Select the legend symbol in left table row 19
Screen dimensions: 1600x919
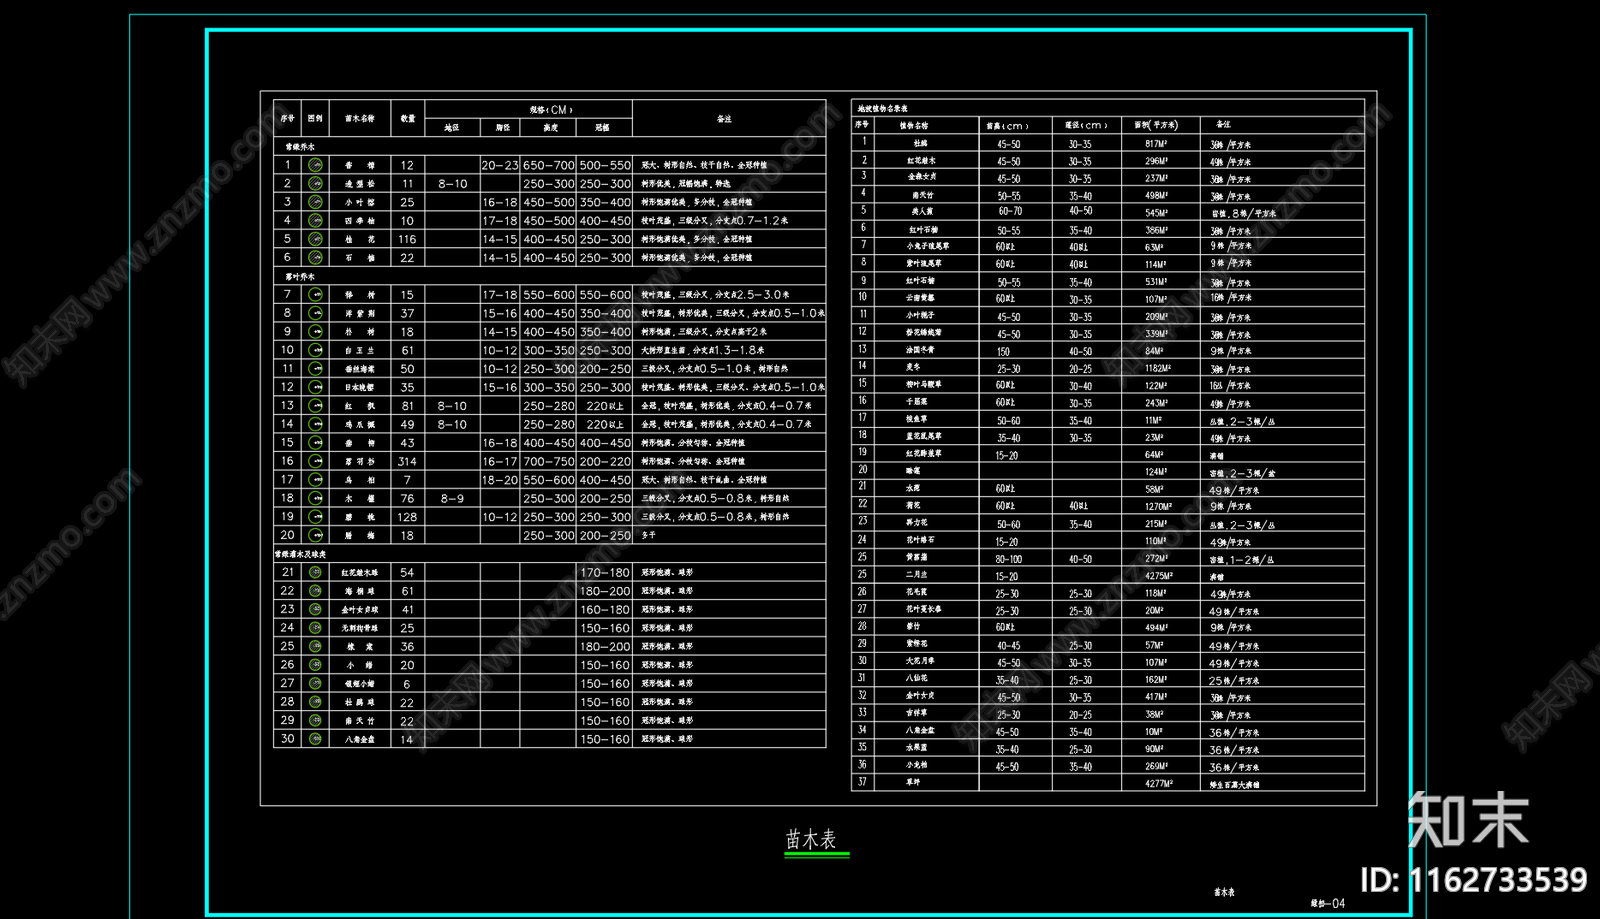(315, 517)
